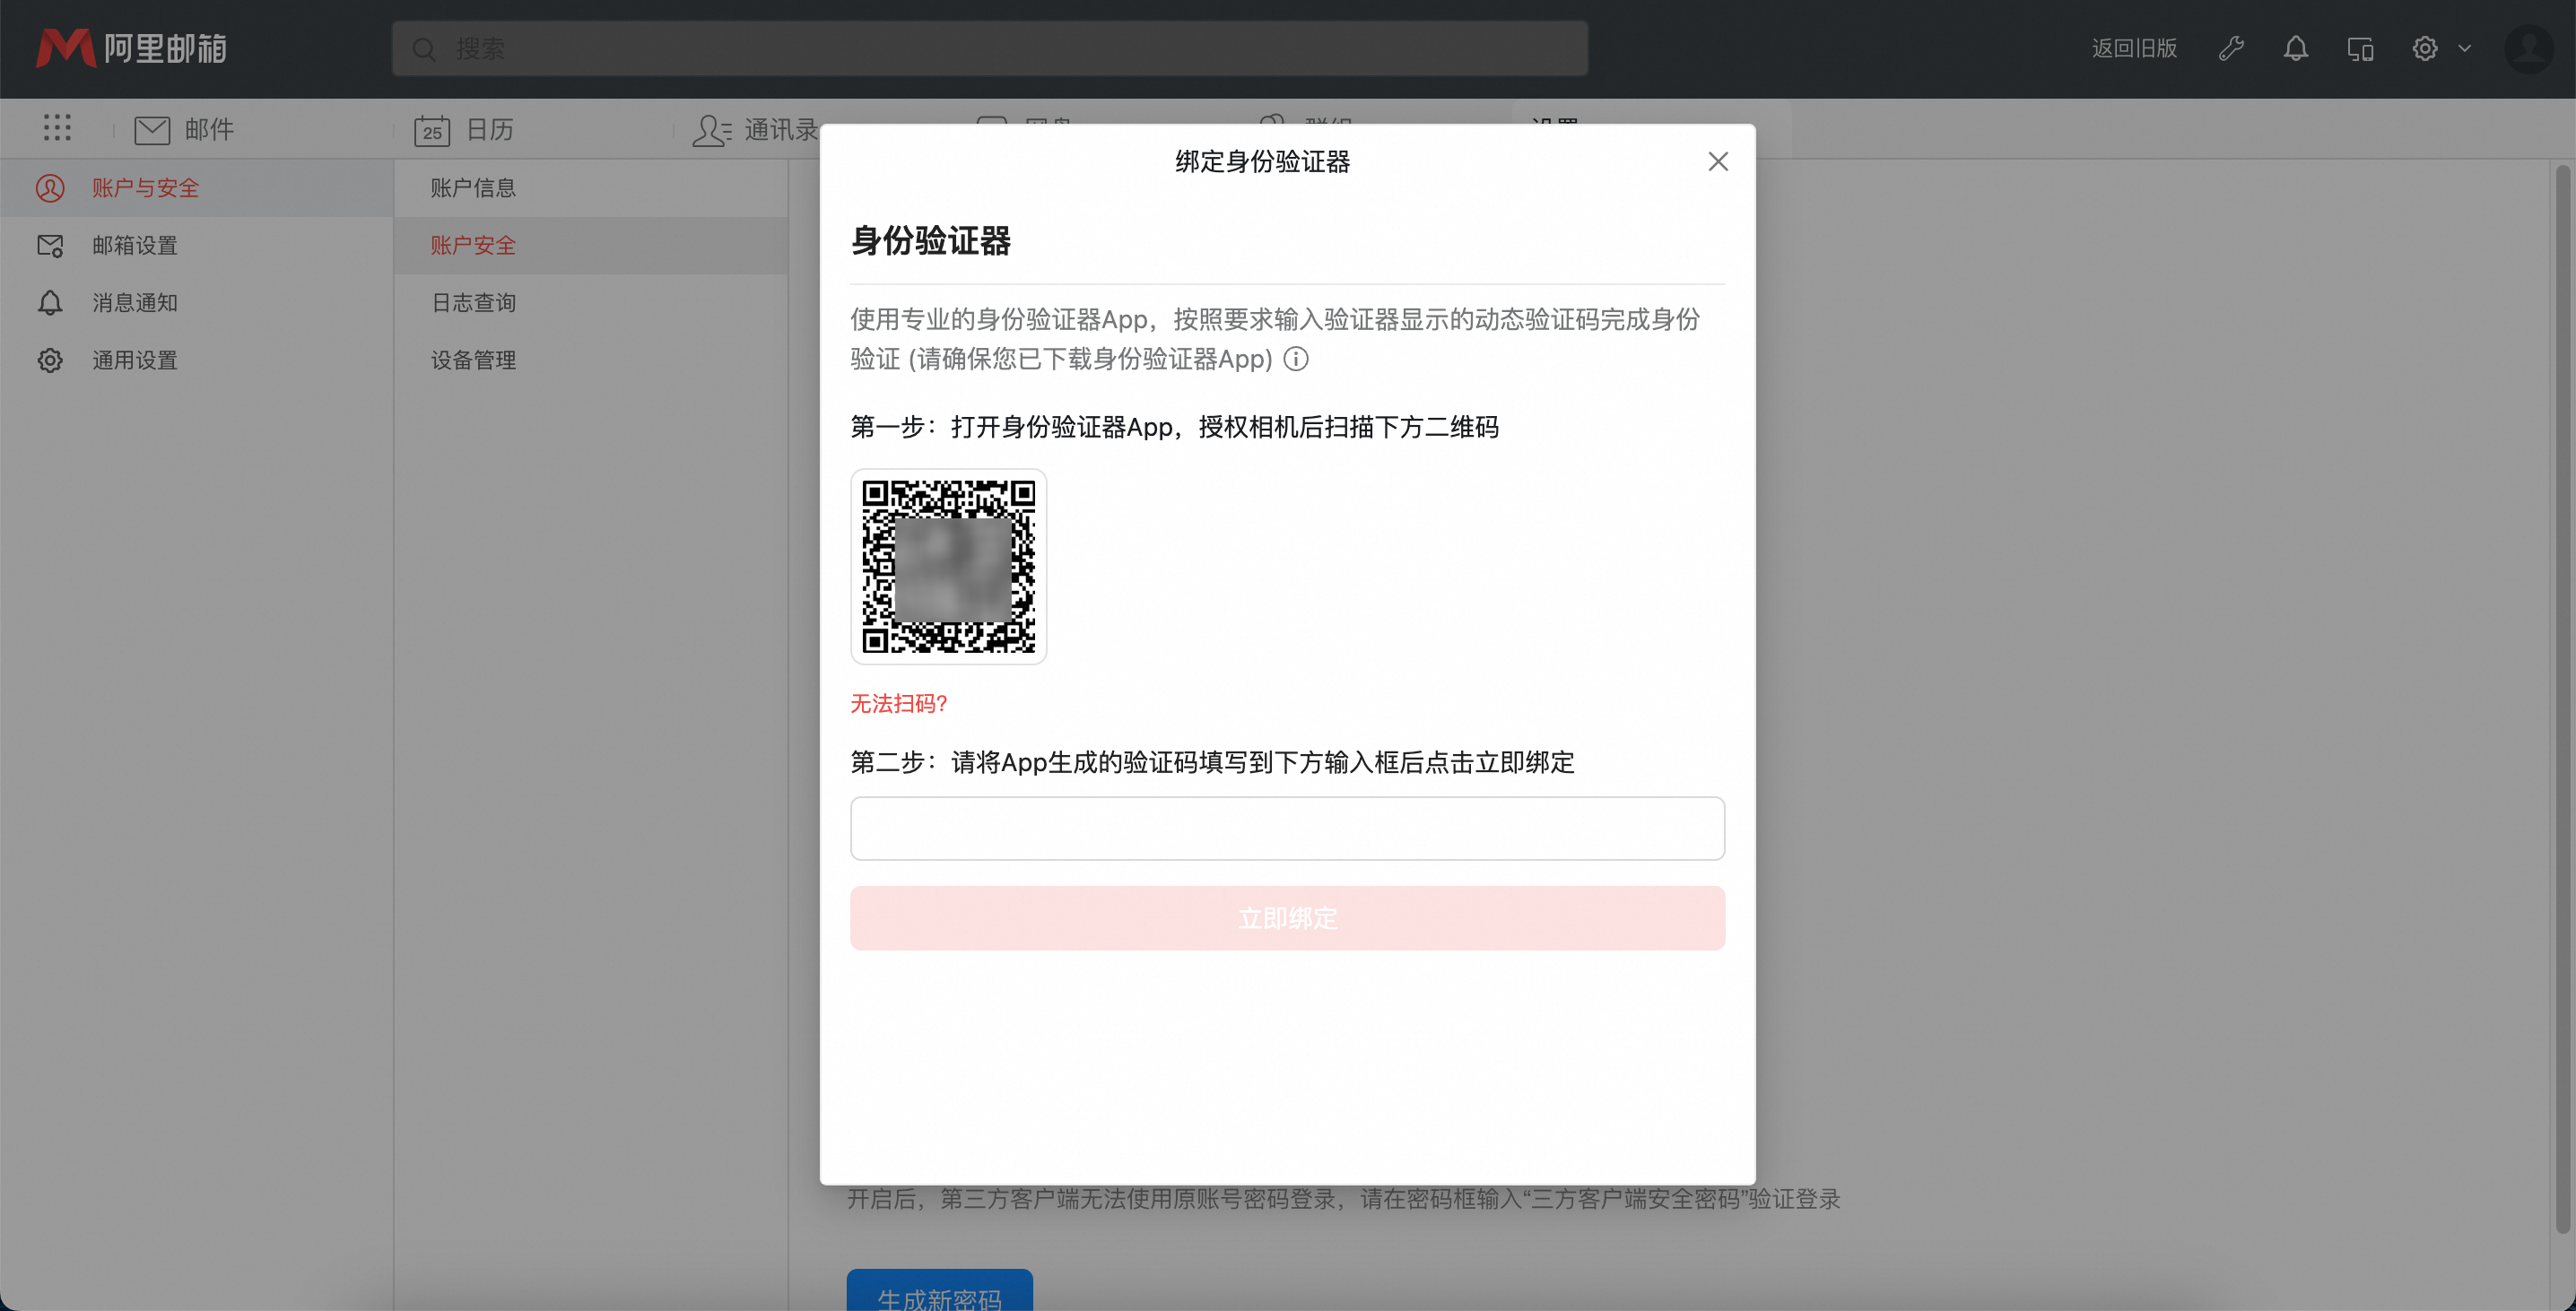Click the 通用设置 gear icon
The width and height of the screenshot is (2576, 1311).
(x=50, y=360)
